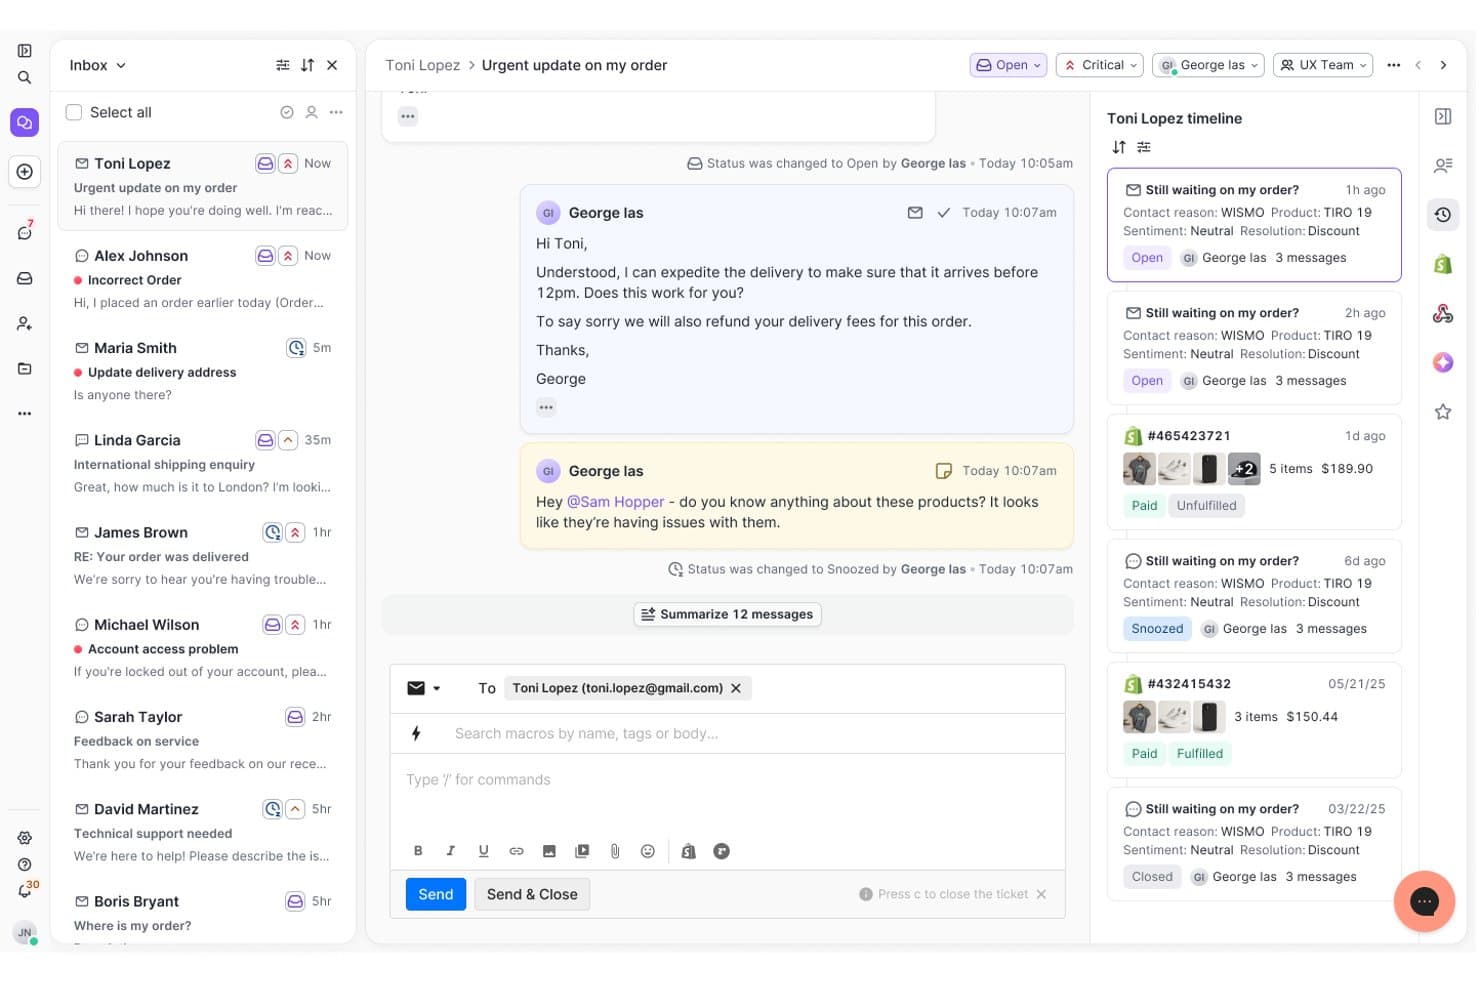The height and width of the screenshot is (987, 1480).
Task: Expand the ellipsis under George's message
Action: [x=546, y=408]
